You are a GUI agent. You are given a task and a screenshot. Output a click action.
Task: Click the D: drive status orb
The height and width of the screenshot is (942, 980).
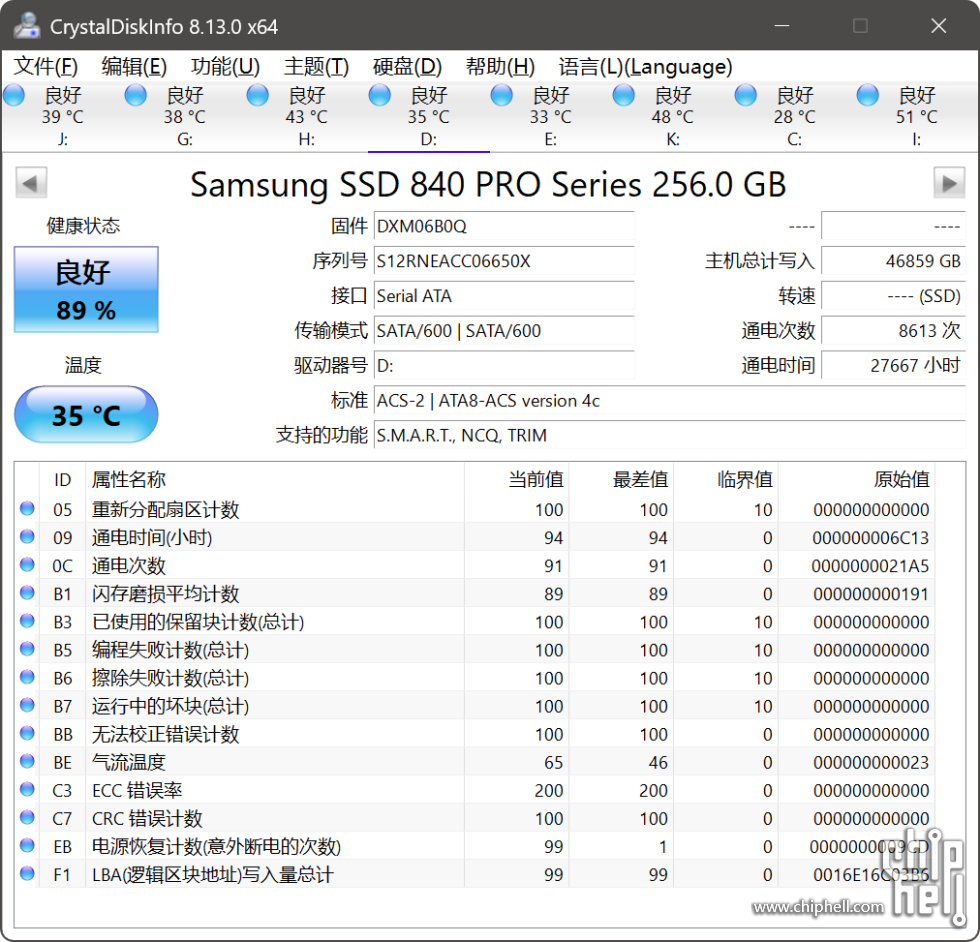(x=379, y=96)
